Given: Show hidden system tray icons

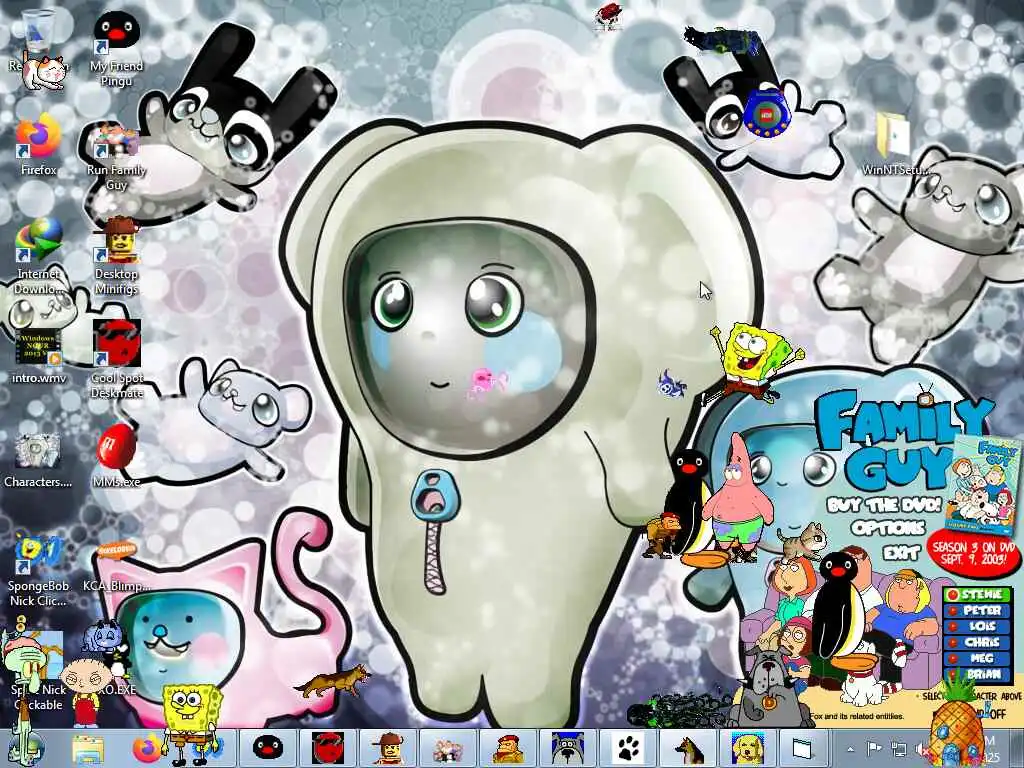Looking at the screenshot, I should 850,749.
